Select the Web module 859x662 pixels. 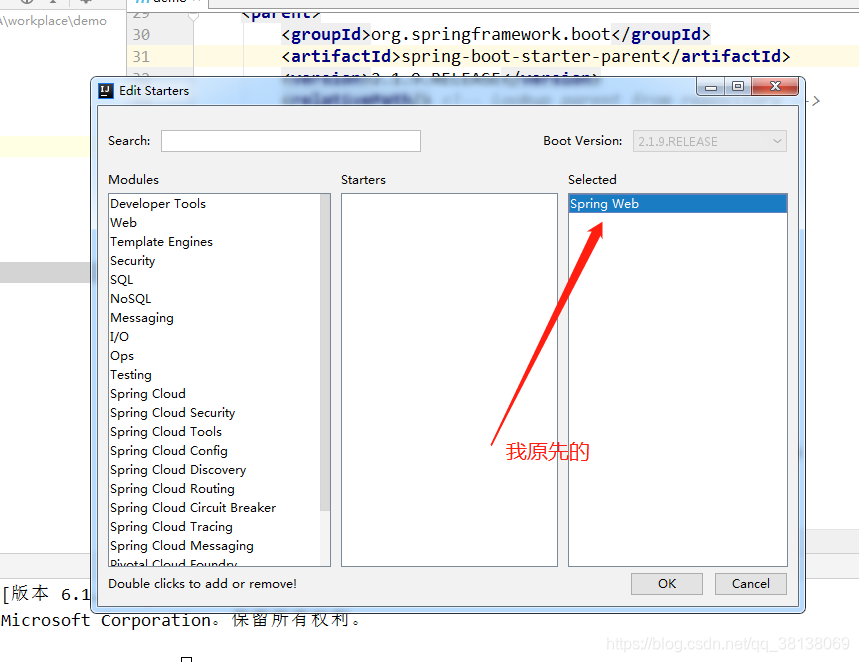(123, 222)
